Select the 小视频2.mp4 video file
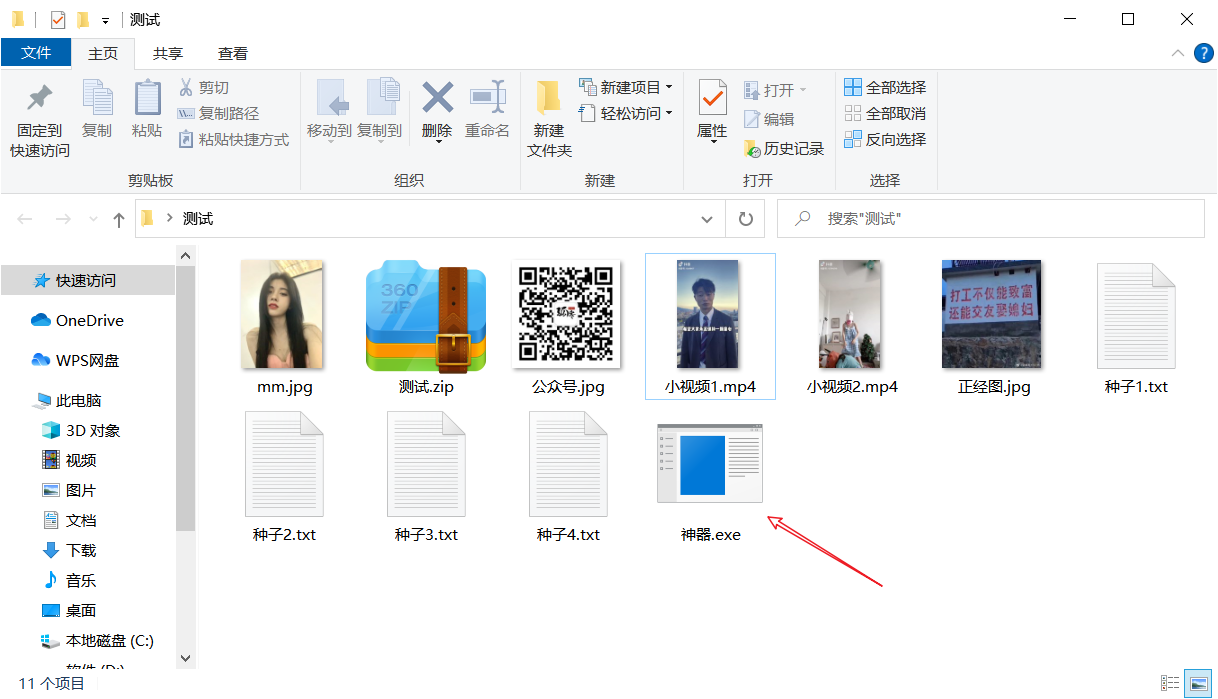Image resolution: width=1218 pixels, height=699 pixels. (x=852, y=315)
